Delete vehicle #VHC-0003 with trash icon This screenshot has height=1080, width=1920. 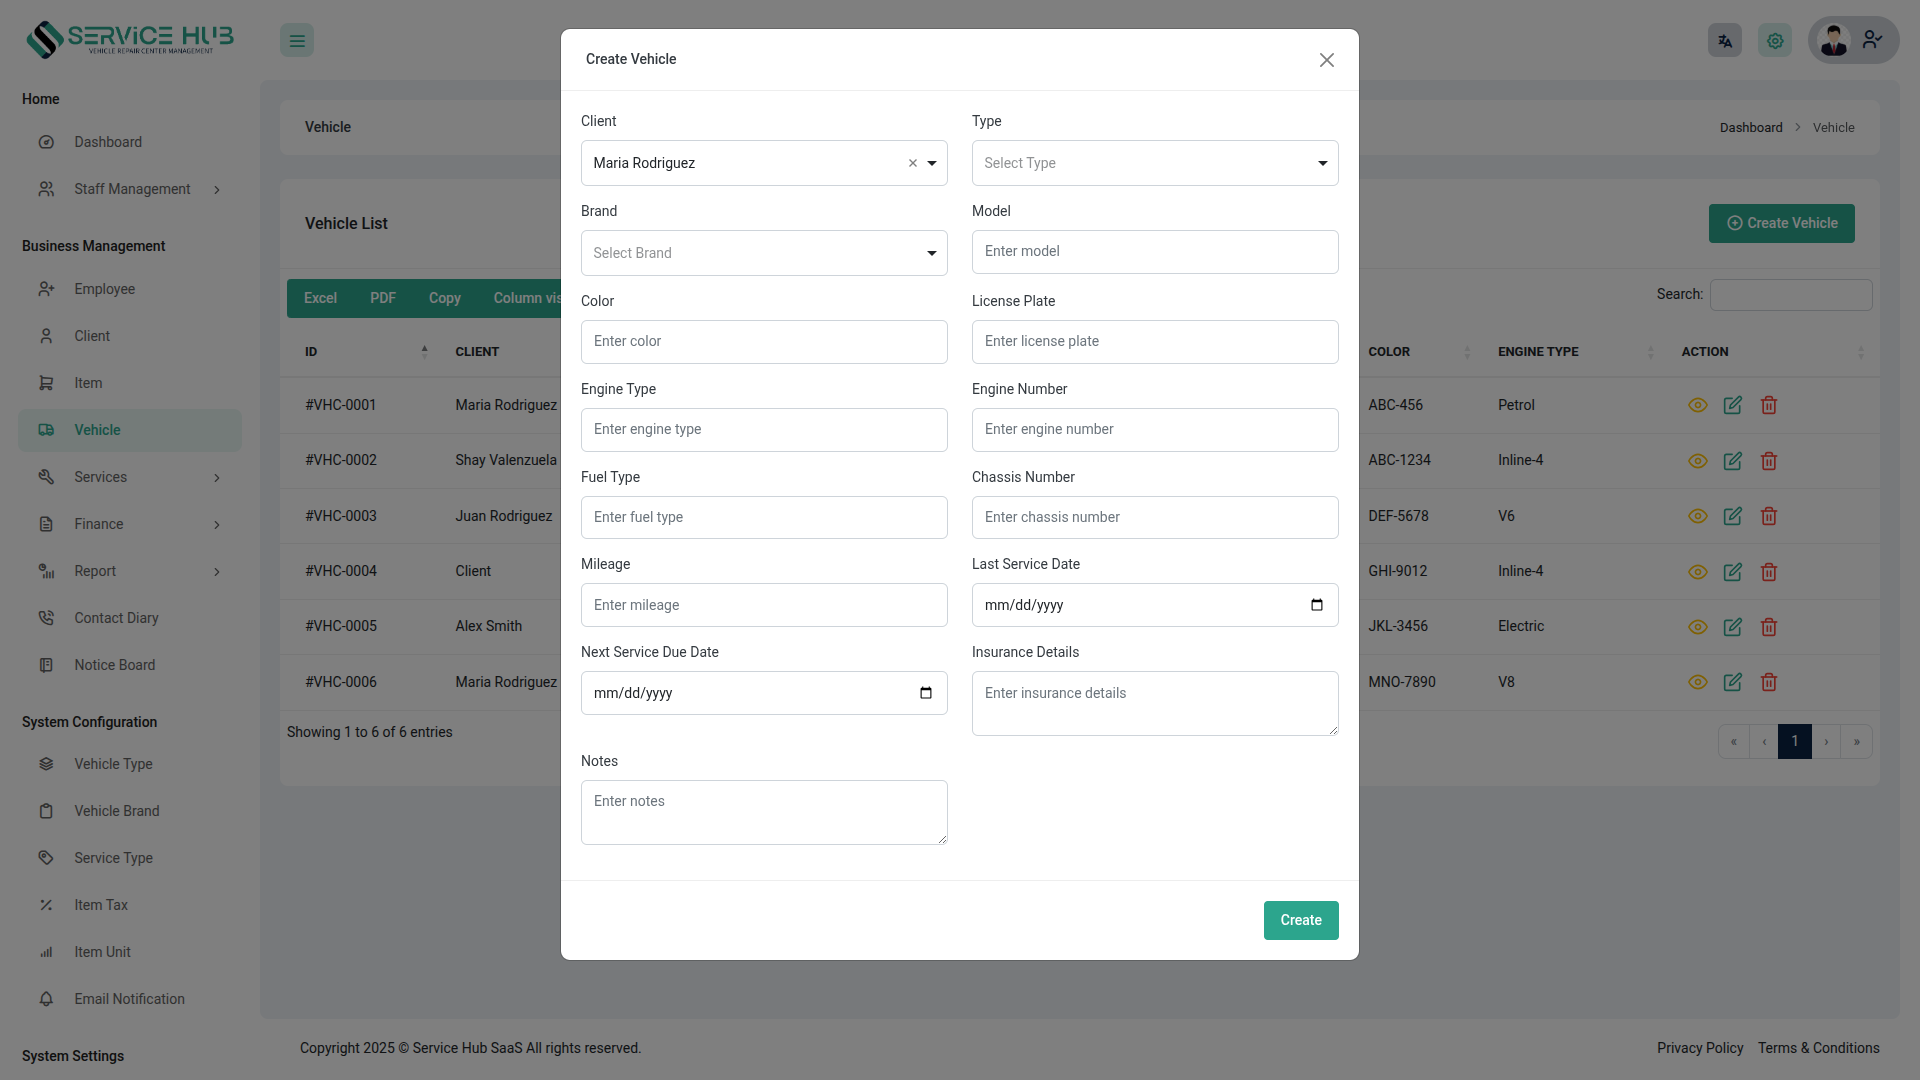coord(1769,516)
